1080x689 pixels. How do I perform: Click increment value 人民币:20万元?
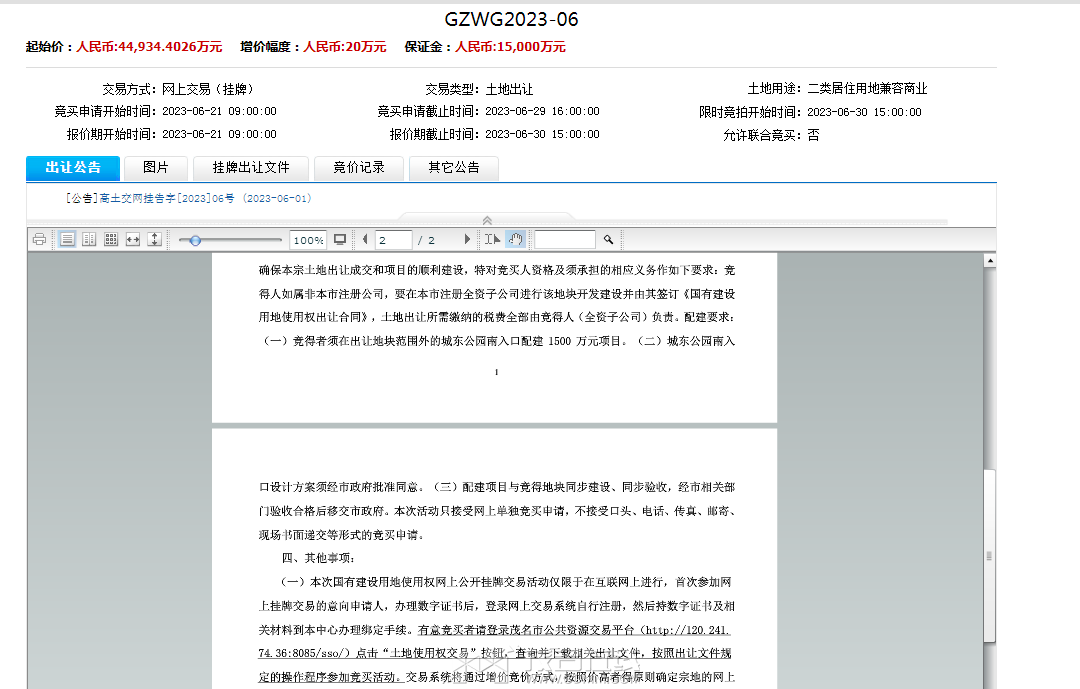(x=345, y=47)
